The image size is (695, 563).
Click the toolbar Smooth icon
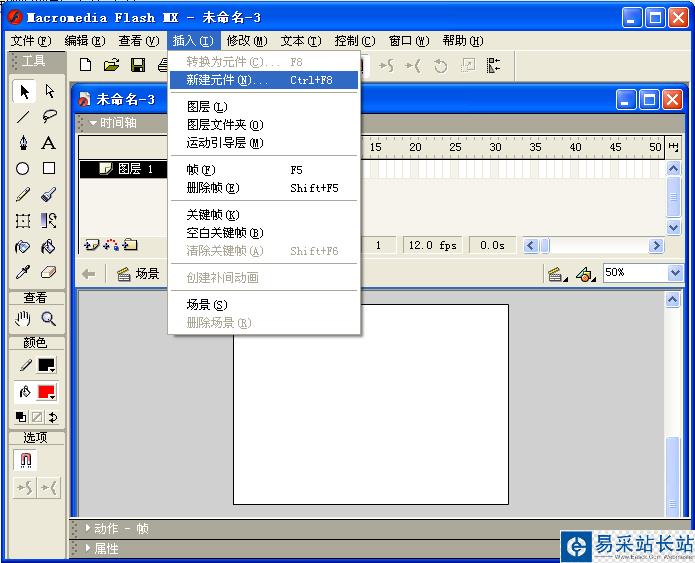click(387, 66)
